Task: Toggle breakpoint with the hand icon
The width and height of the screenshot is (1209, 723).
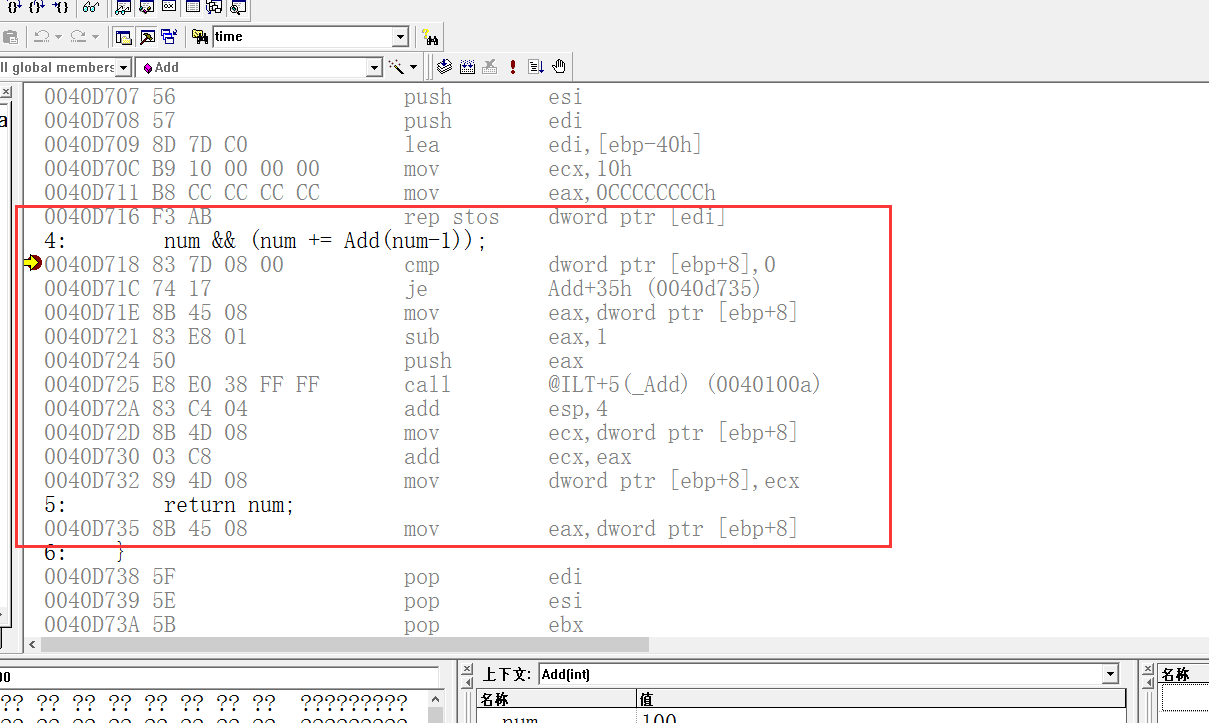Action: pyautogui.click(x=559, y=67)
